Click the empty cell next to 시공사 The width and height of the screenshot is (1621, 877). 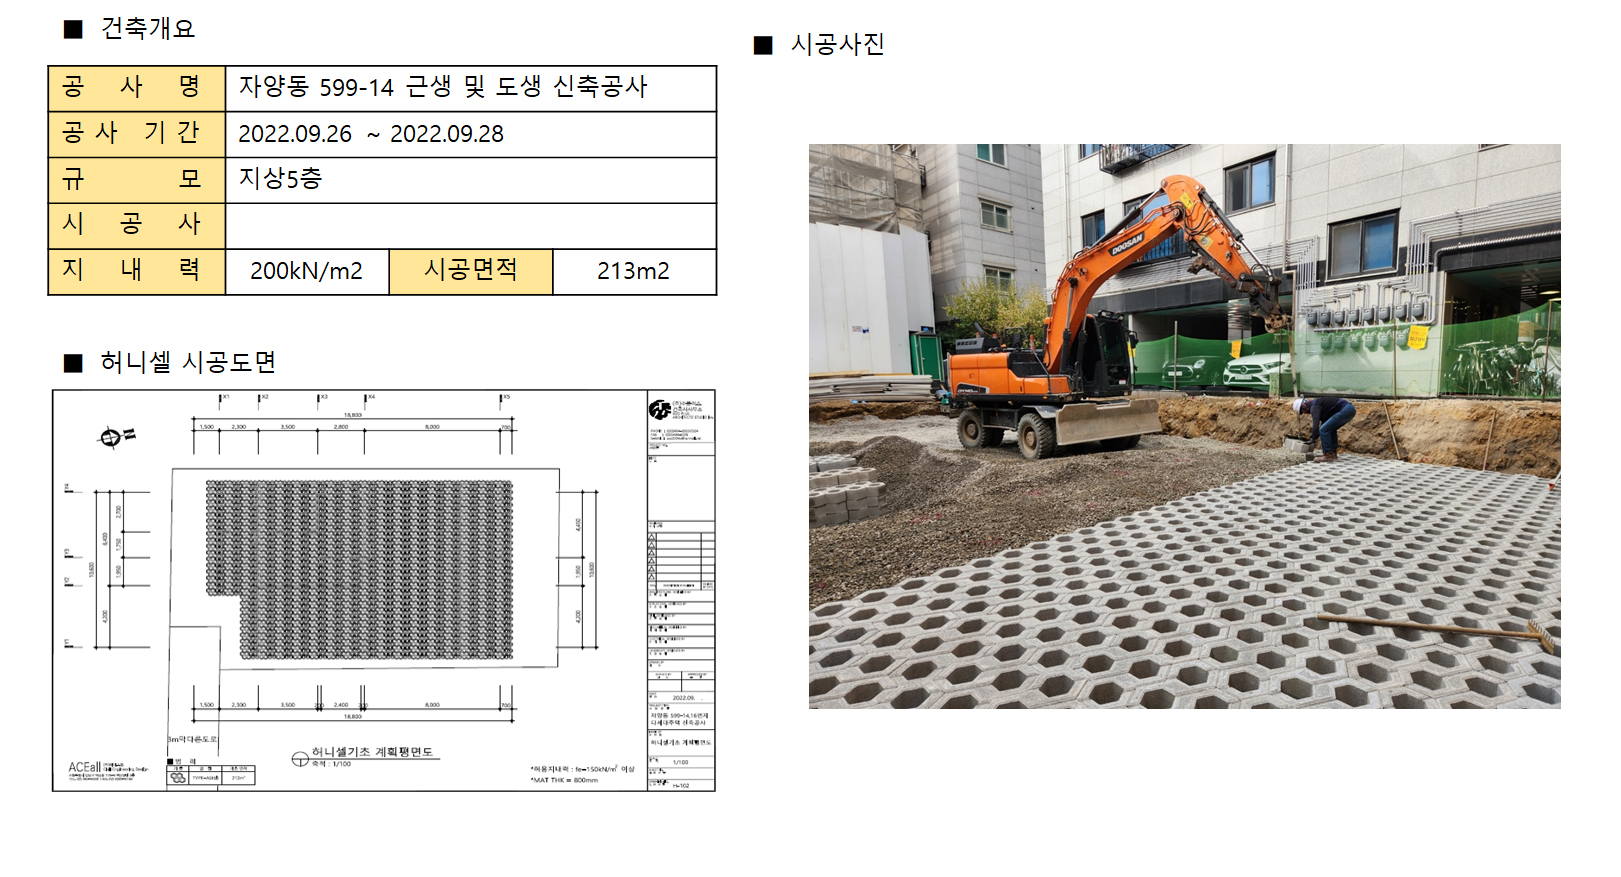pos(471,226)
